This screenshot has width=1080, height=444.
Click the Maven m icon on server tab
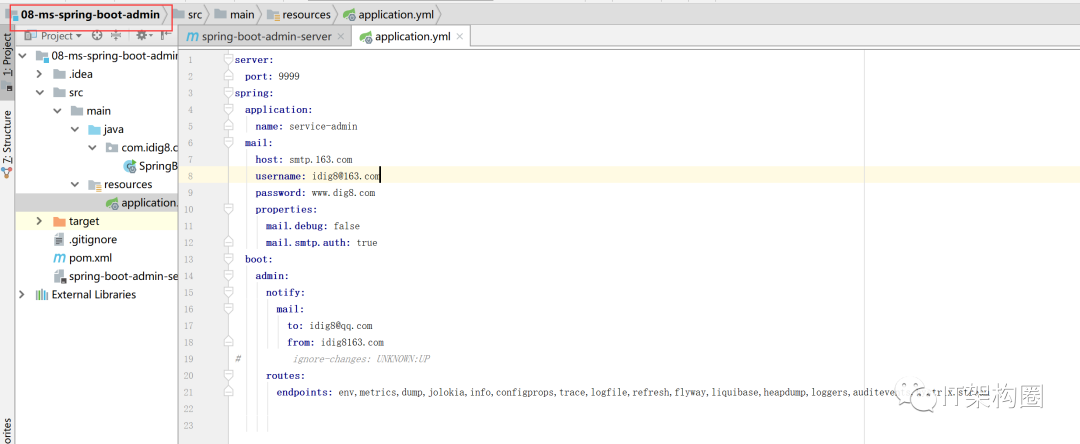[x=192, y=36]
